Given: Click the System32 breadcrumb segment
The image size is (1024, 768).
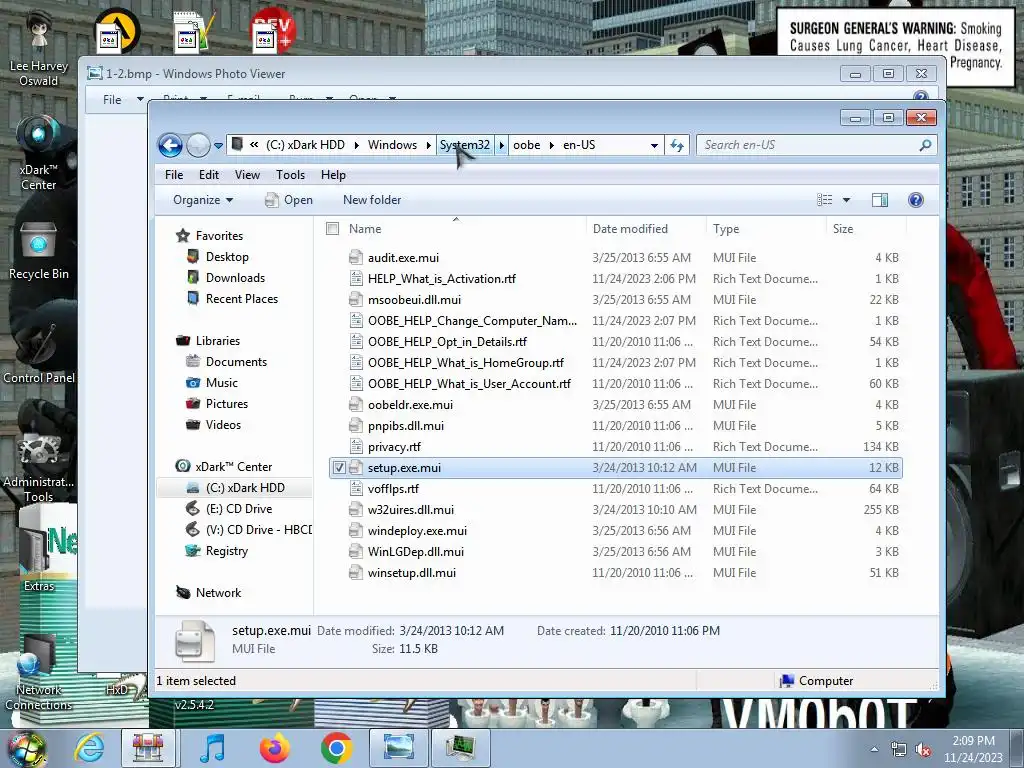Looking at the screenshot, I should [x=464, y=145].
